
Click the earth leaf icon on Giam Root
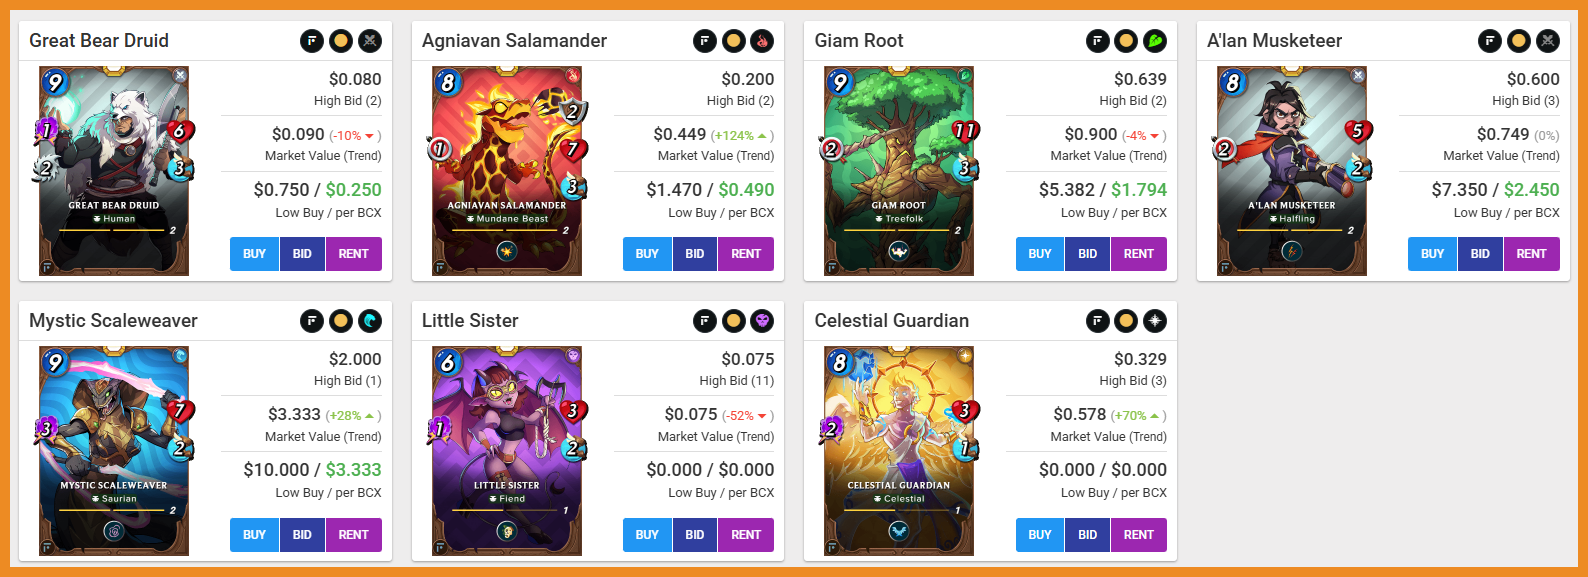pos(1155,41)
